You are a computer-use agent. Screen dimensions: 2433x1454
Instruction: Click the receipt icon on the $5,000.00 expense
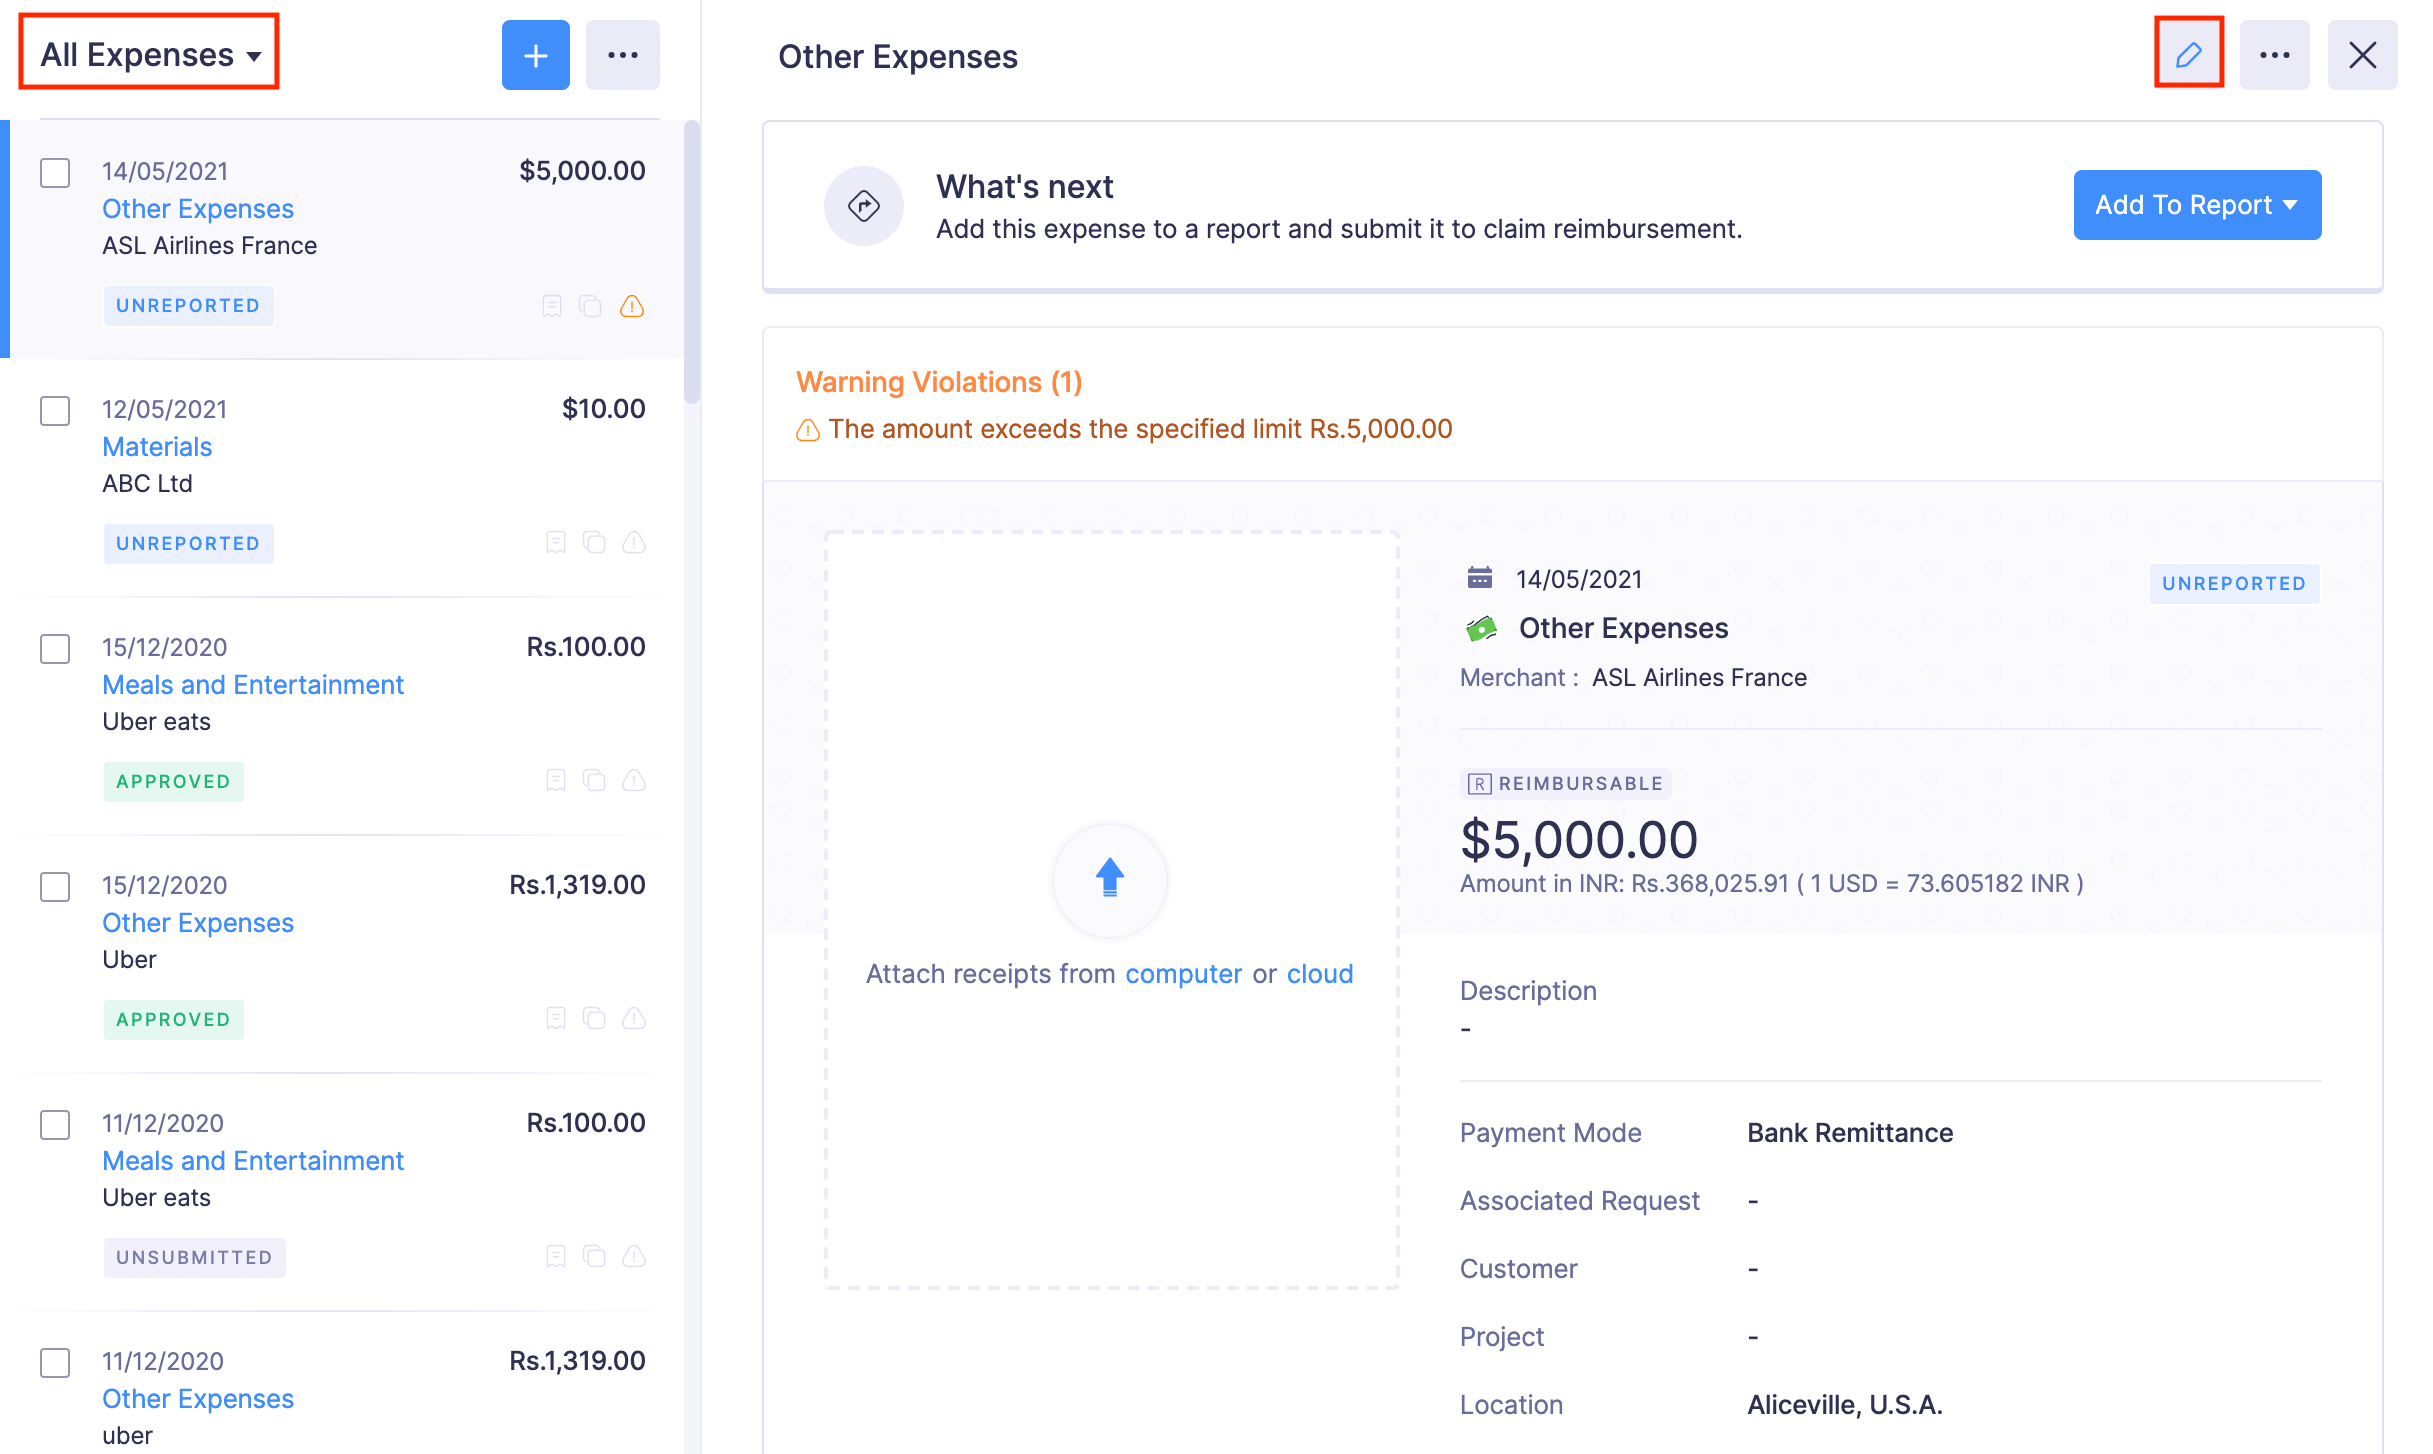point(552,306)
